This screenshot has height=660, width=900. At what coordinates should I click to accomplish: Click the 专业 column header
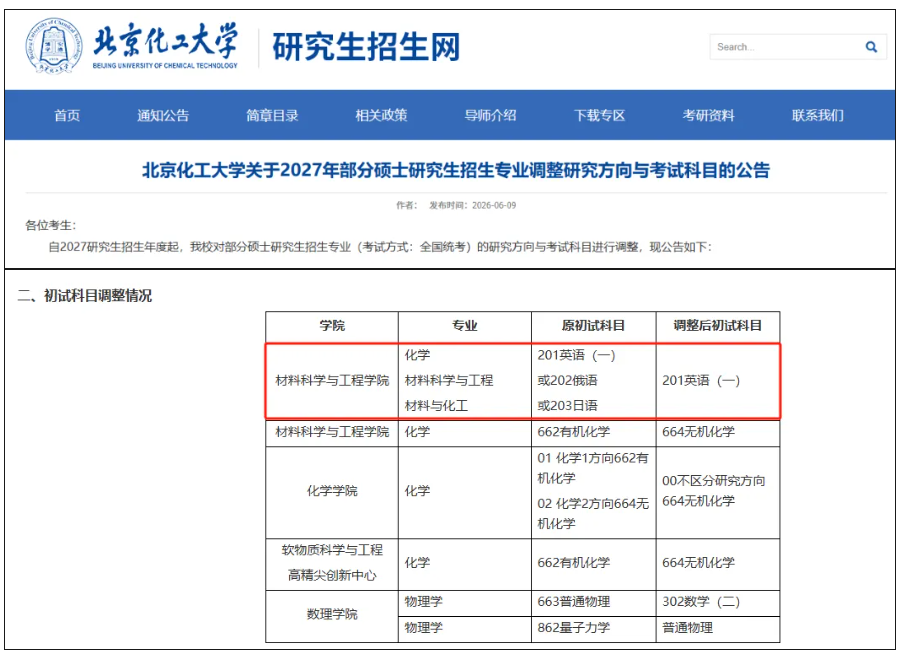(x=464, y=326)
